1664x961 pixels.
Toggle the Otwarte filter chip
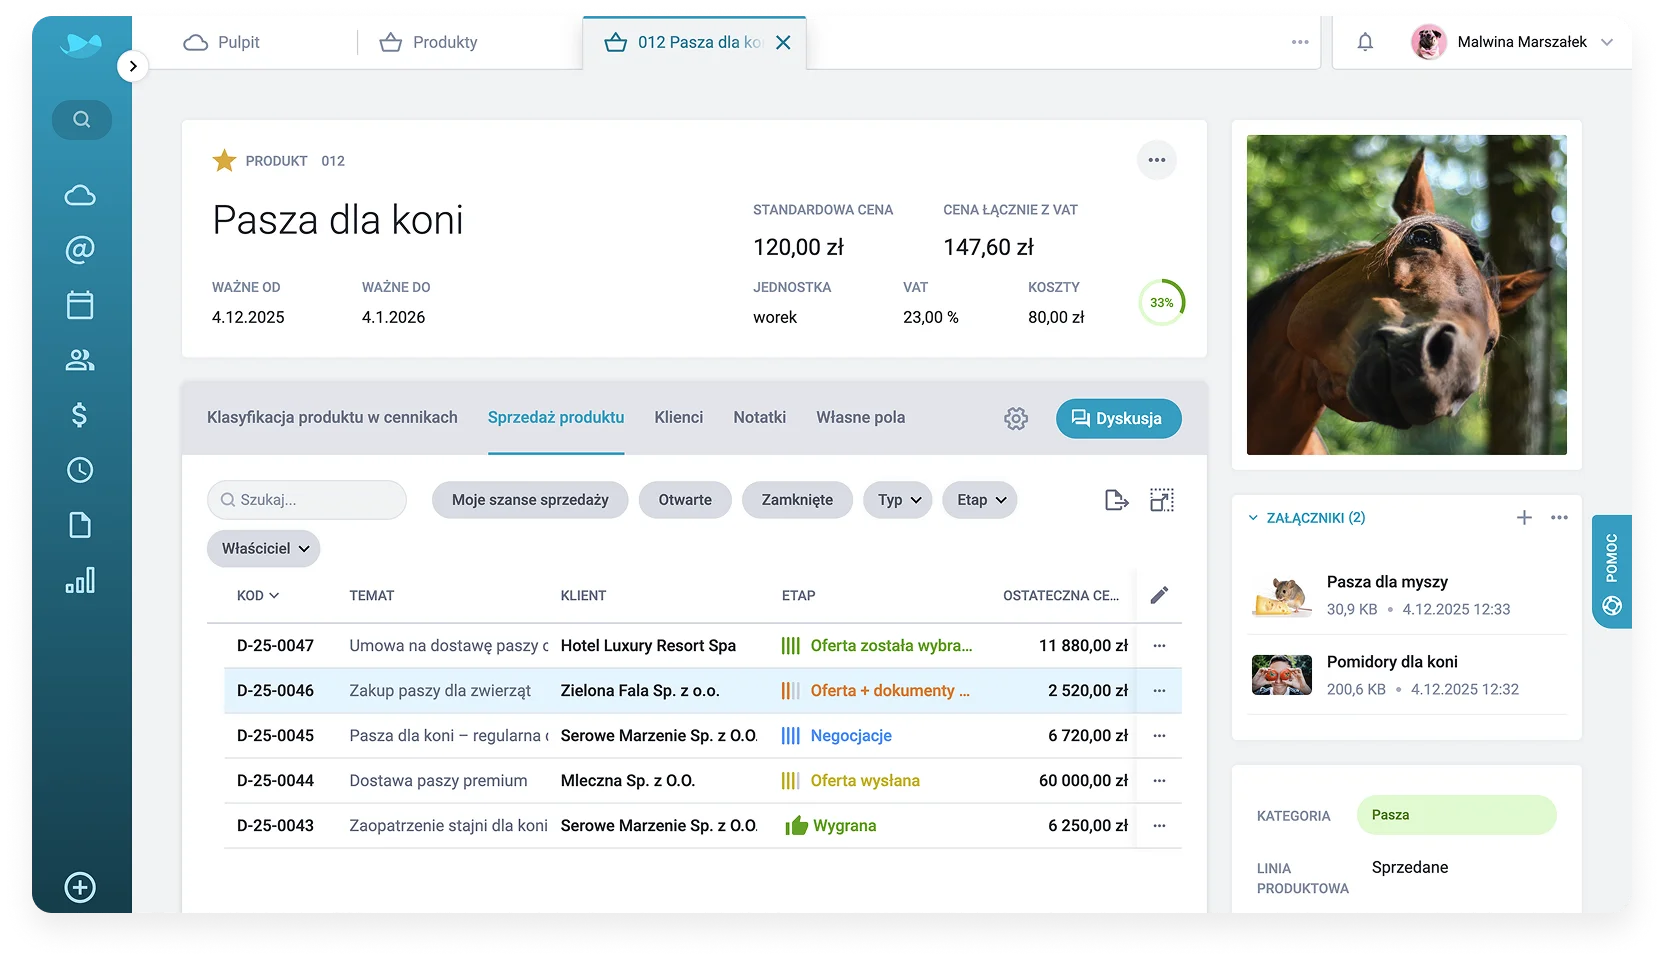tap(685, 500)
